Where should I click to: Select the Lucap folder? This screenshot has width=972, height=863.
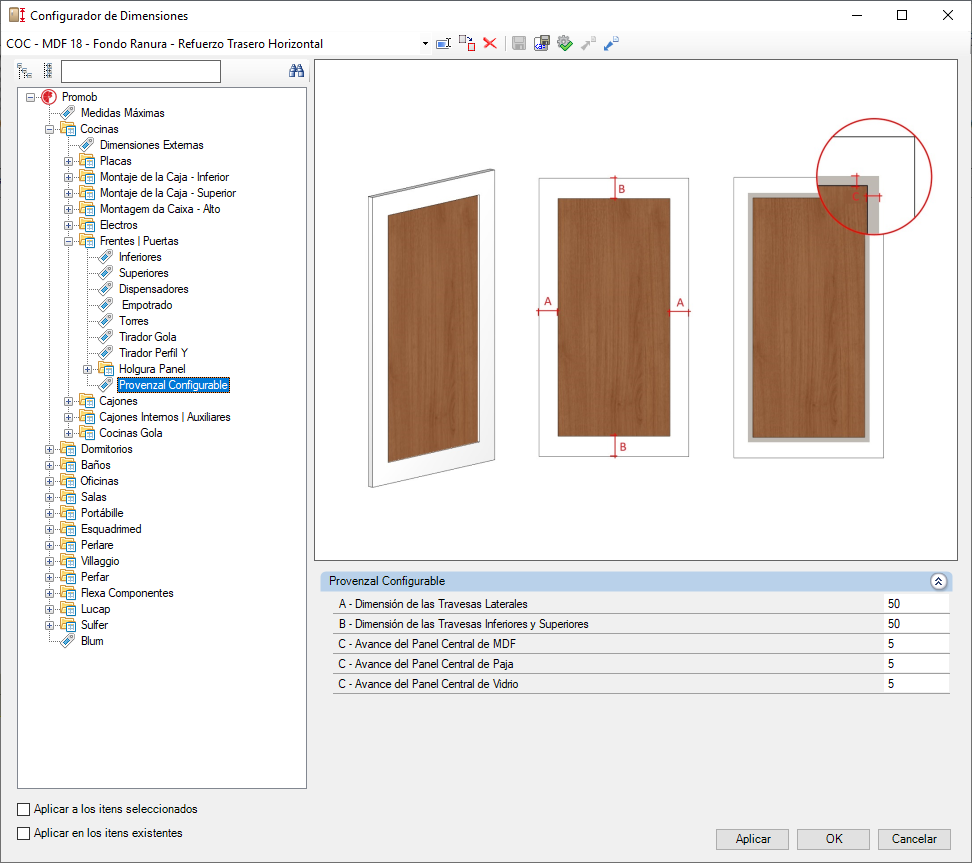point(95,609)
